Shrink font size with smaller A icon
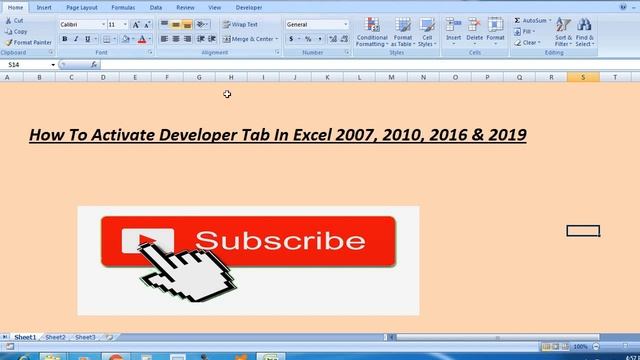This screenshot has width=640, height=360. (147, 25)
